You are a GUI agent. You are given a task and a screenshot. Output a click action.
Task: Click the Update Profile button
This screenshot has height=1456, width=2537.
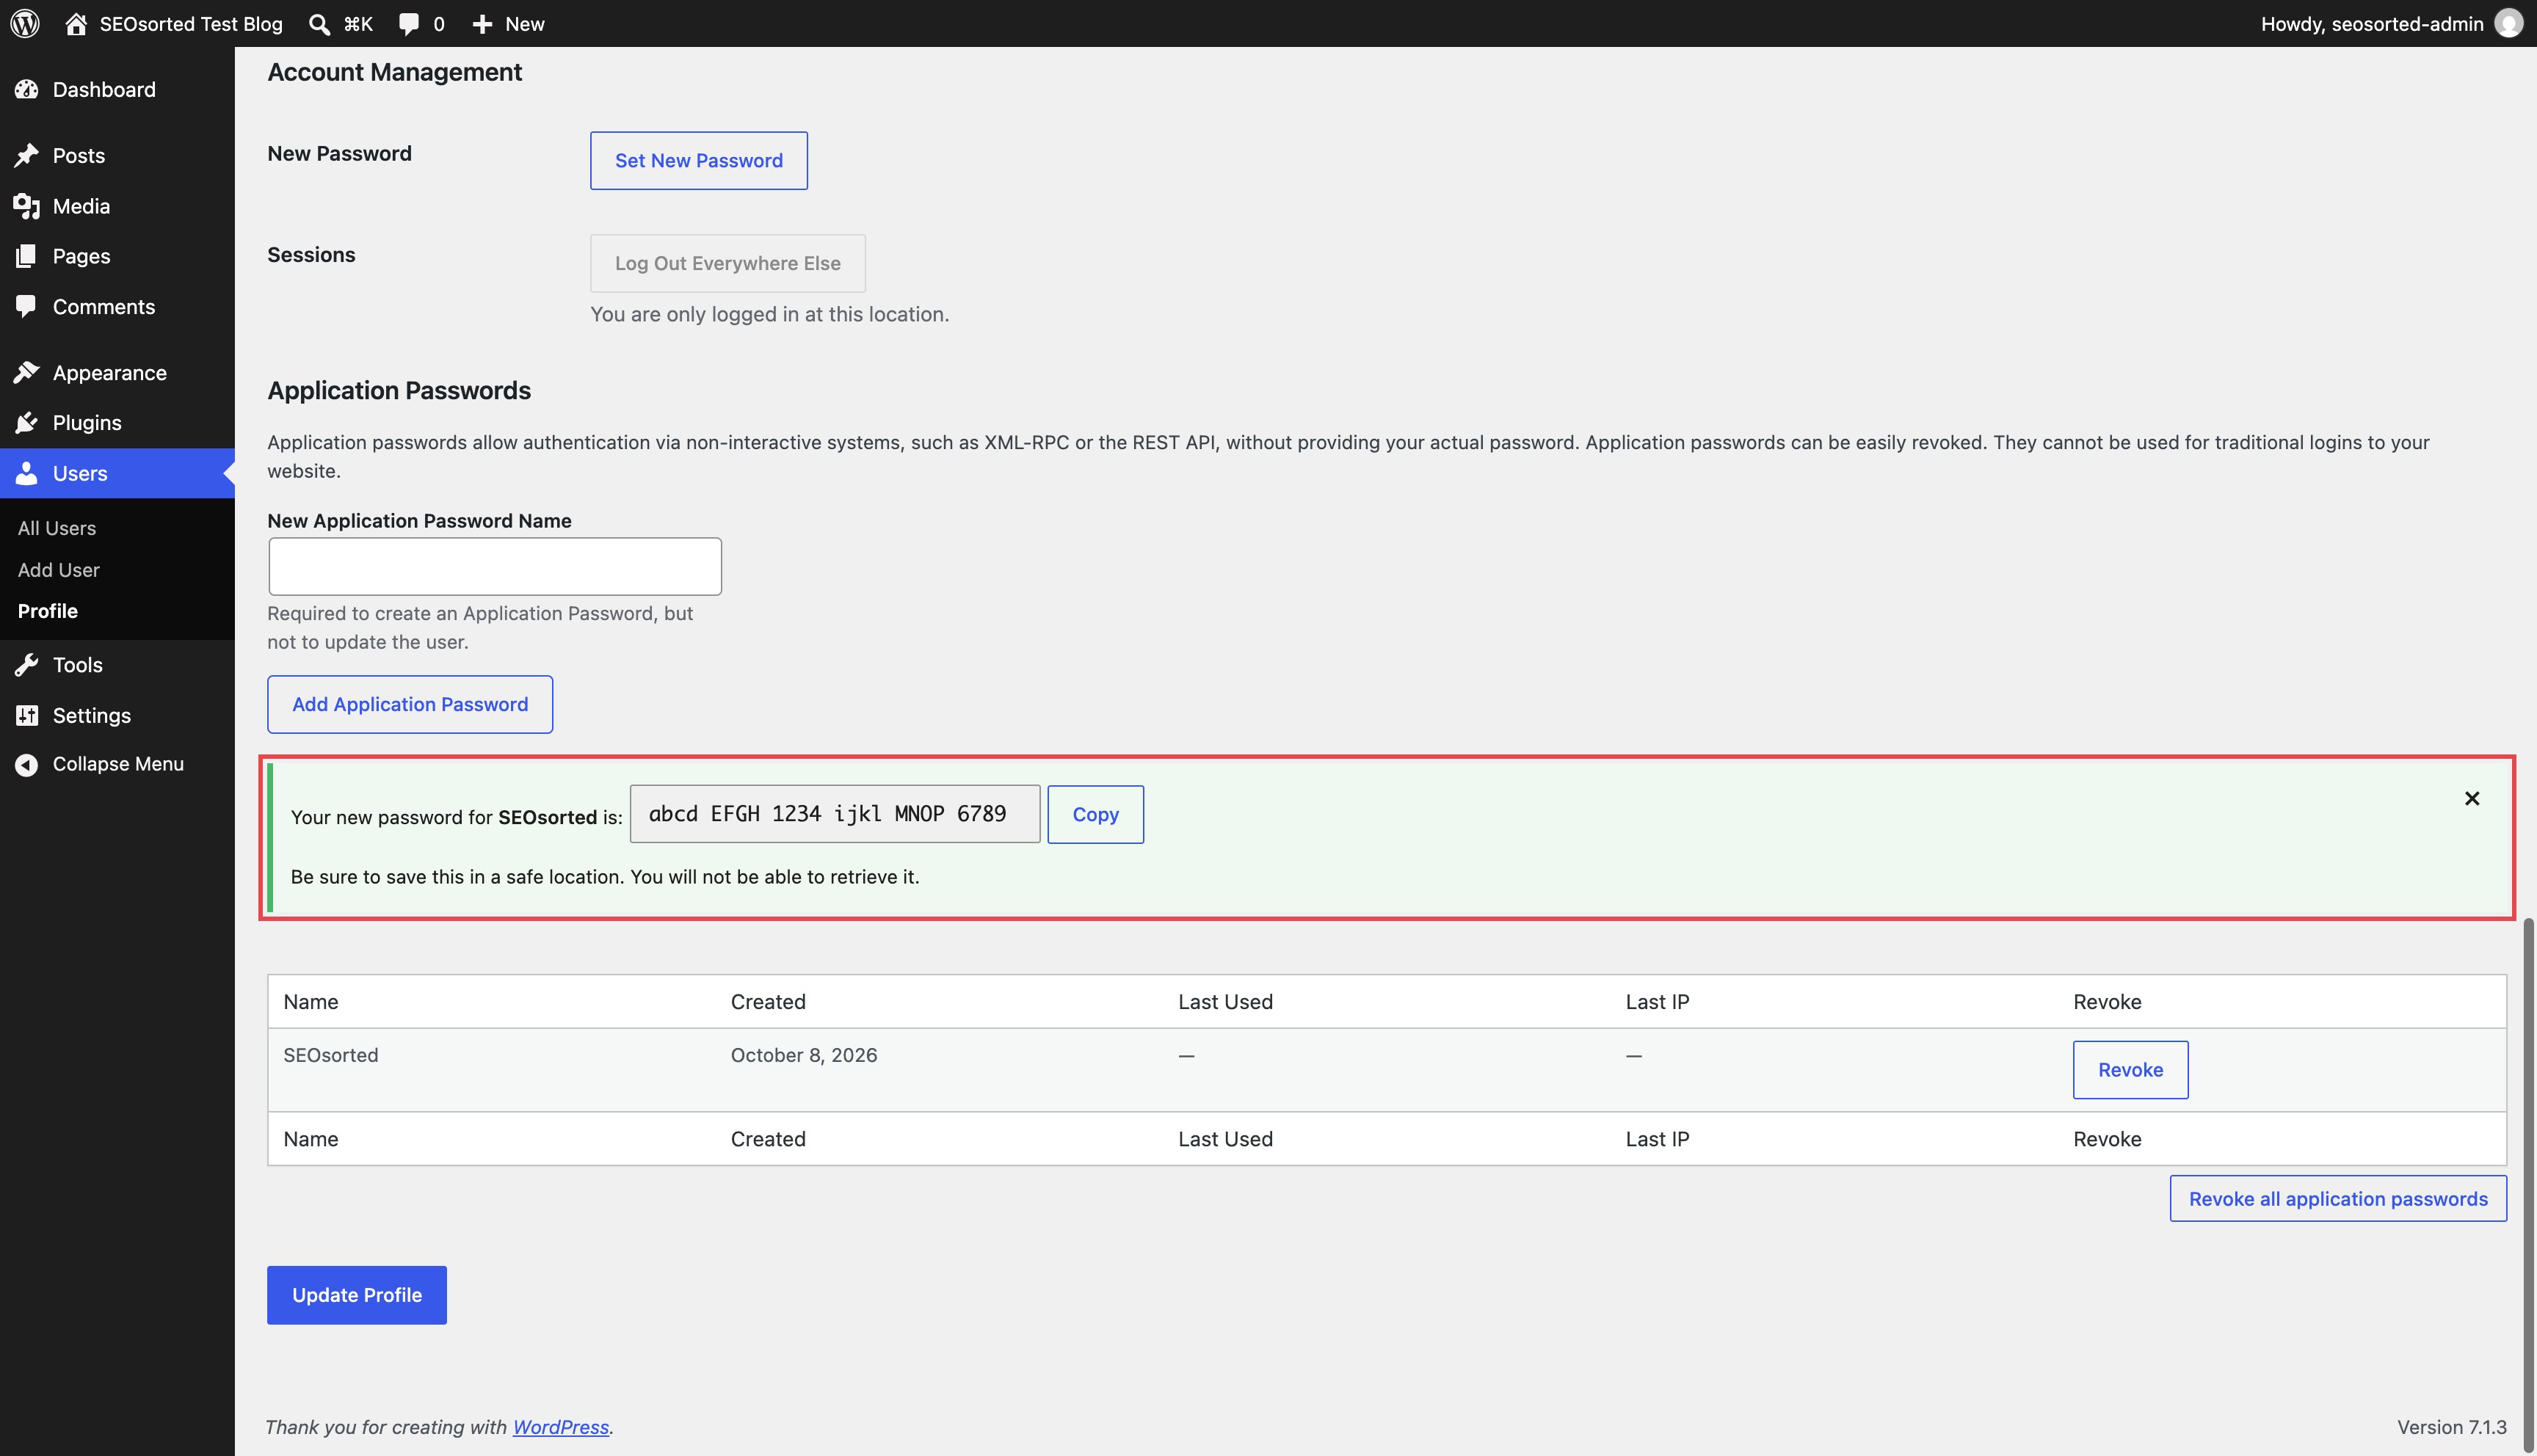(357, 1295)
